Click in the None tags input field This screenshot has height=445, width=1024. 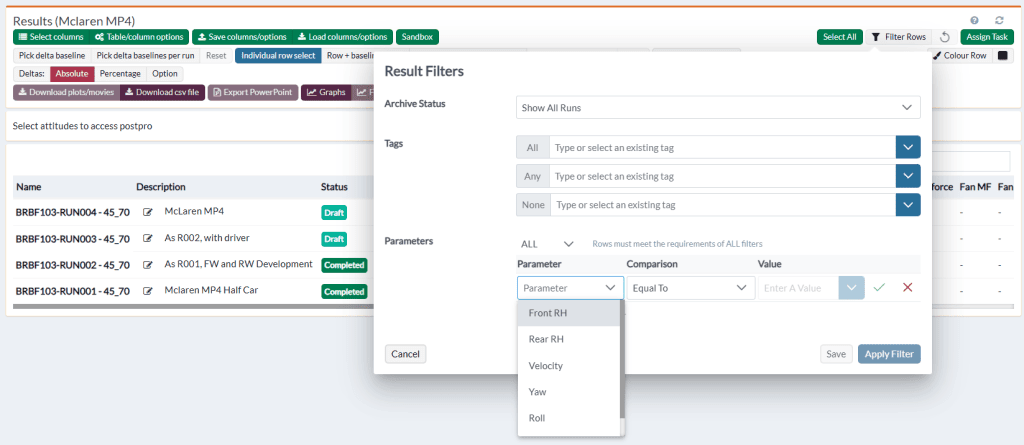pos(722,205)
